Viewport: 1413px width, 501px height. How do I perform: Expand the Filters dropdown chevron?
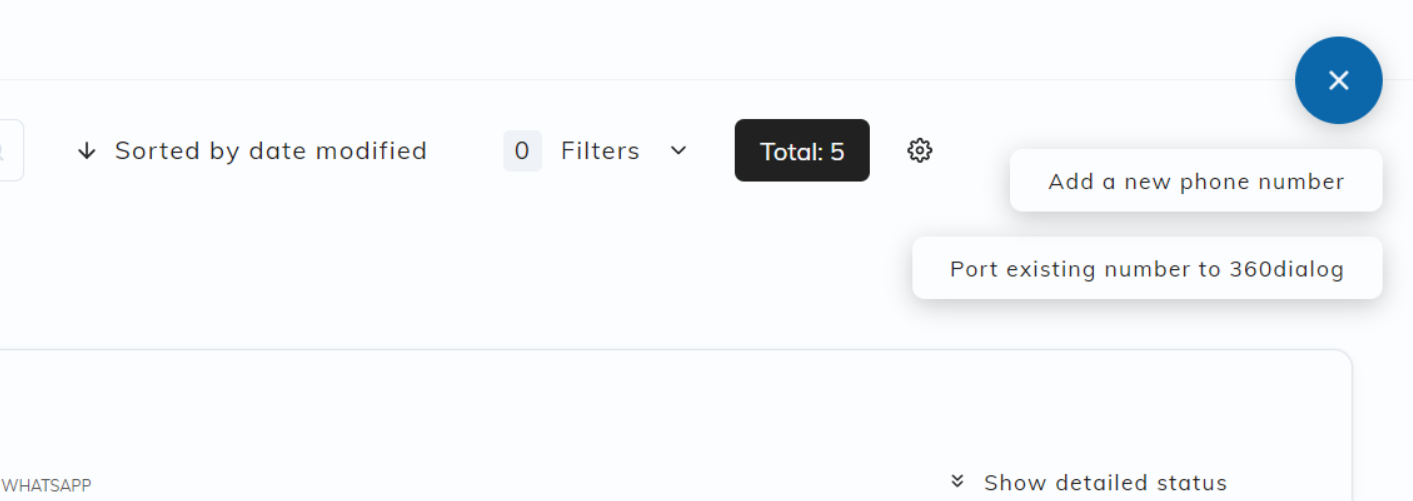pyautogui.click(x=678, y=150)
